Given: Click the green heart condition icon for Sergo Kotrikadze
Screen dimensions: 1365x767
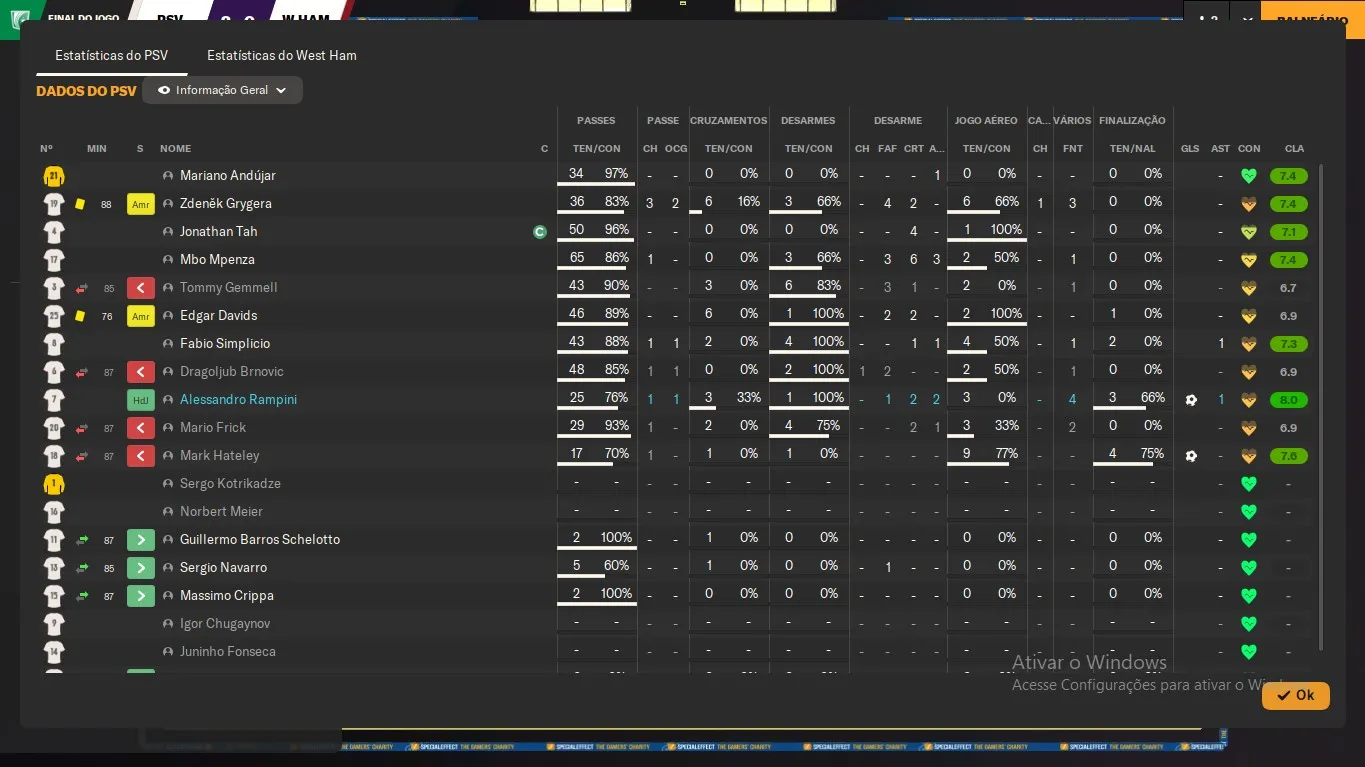Looking at the screenshot, I should [1248, 484].
